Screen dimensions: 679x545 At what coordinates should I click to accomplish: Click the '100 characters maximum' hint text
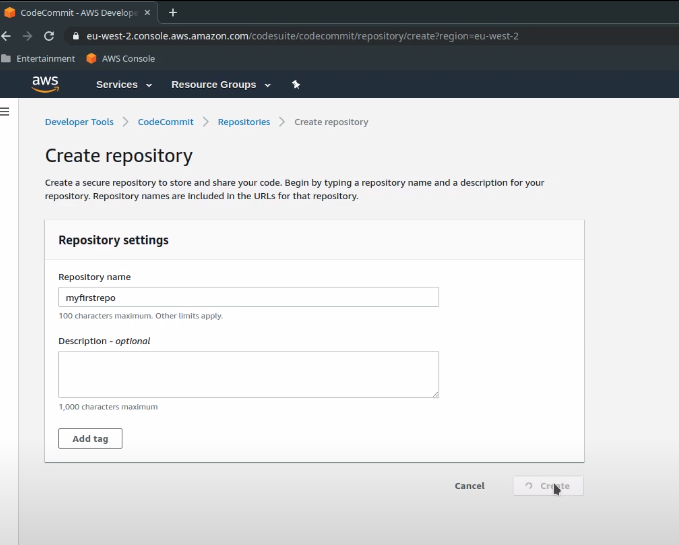141,316
